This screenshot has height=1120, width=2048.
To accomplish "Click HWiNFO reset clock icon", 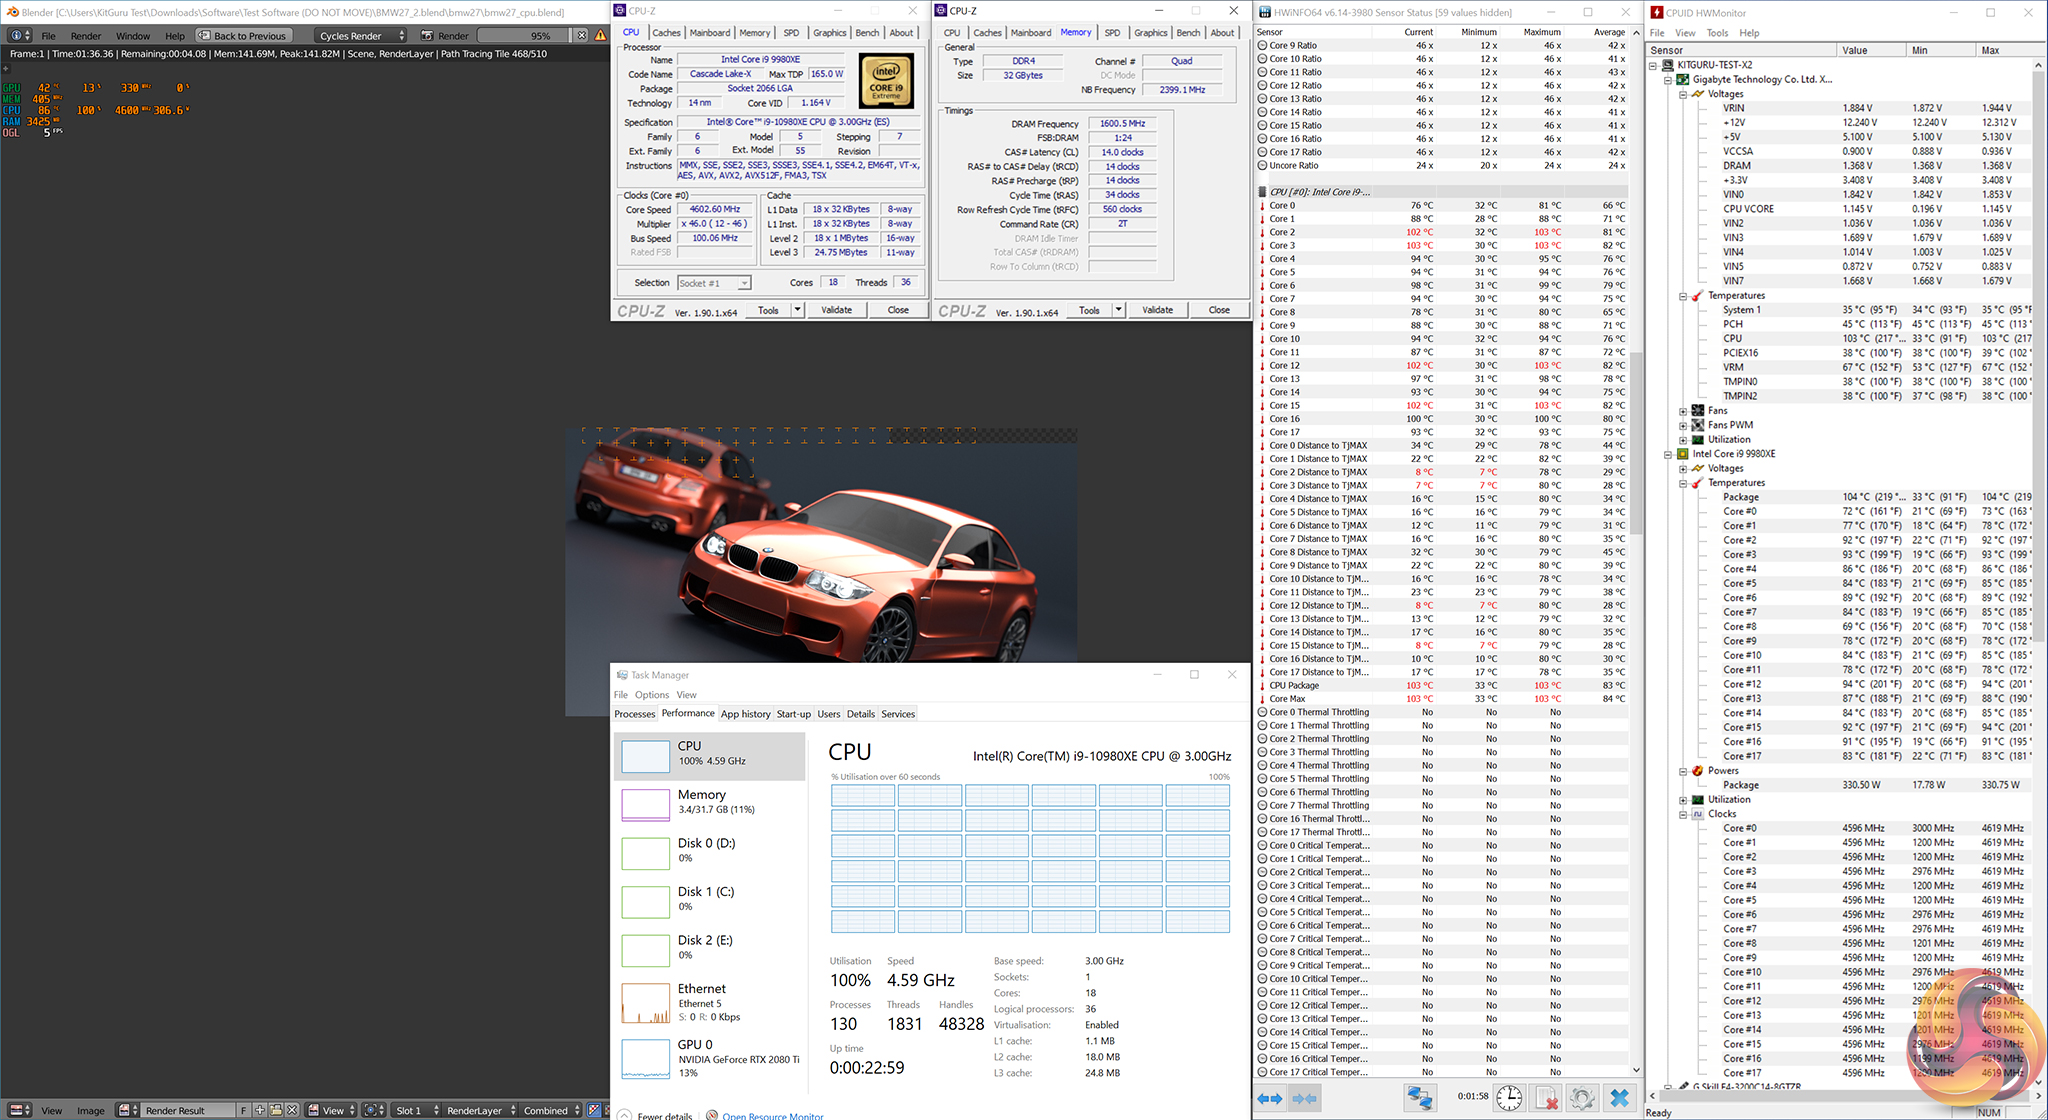I will point(1509,1098).
